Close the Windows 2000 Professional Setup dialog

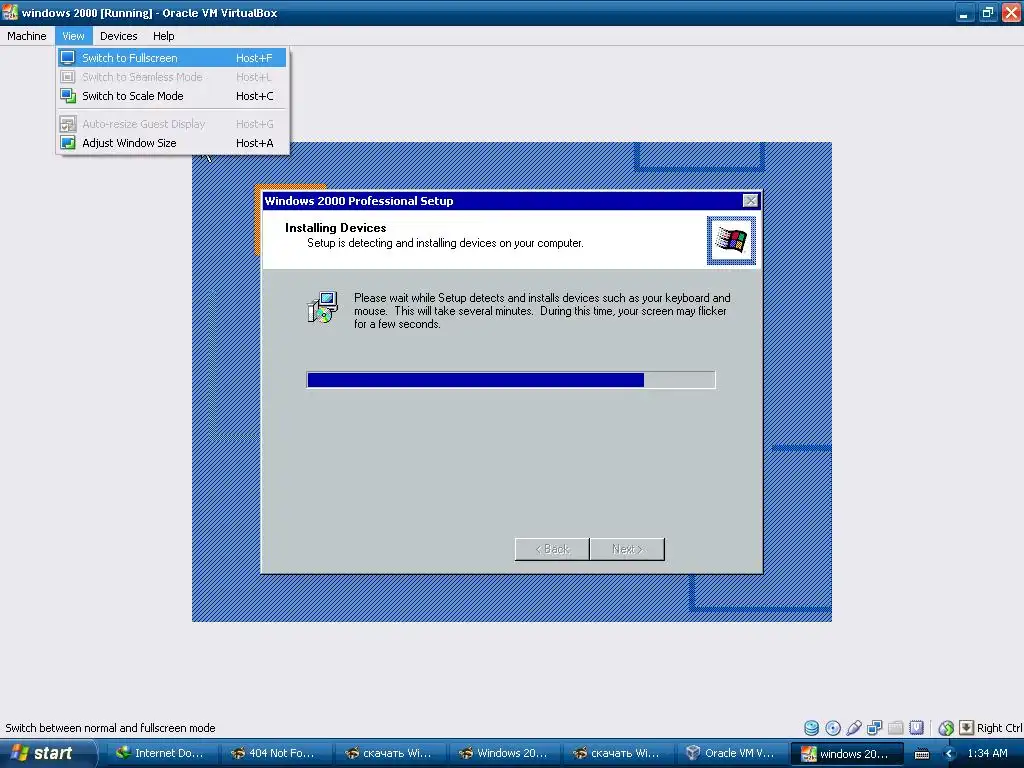750,200
